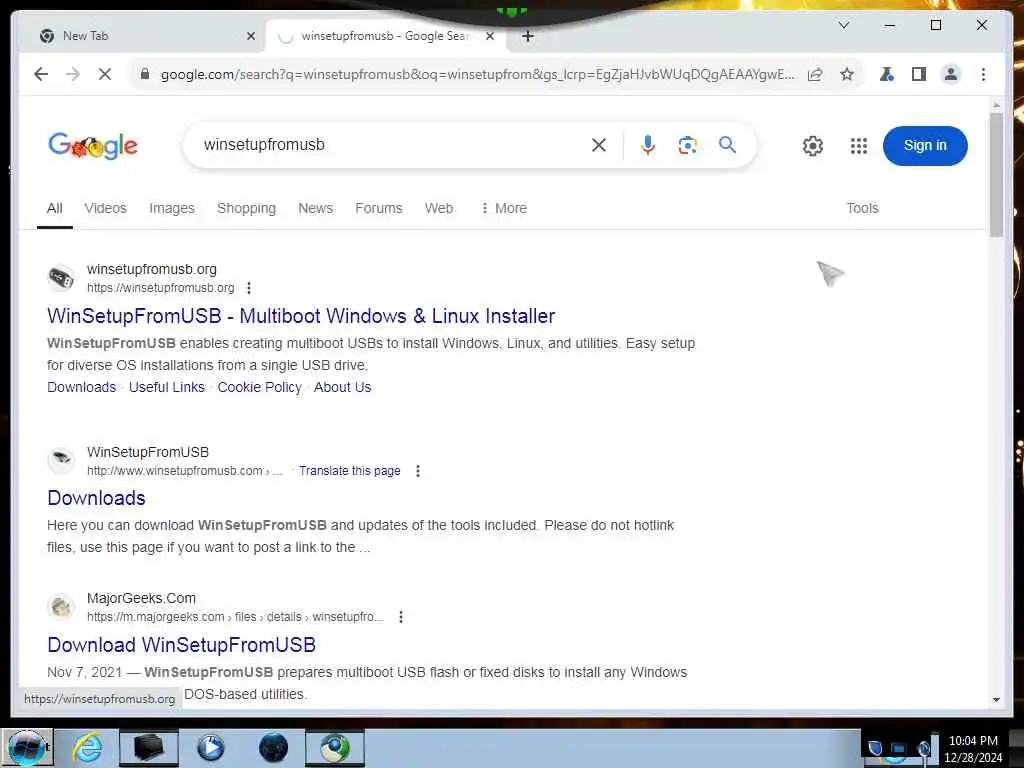This screenshot has width=1024, height=768.
Task: Click the Chrome taskbar icon
Action: click(x=335, y=748)
